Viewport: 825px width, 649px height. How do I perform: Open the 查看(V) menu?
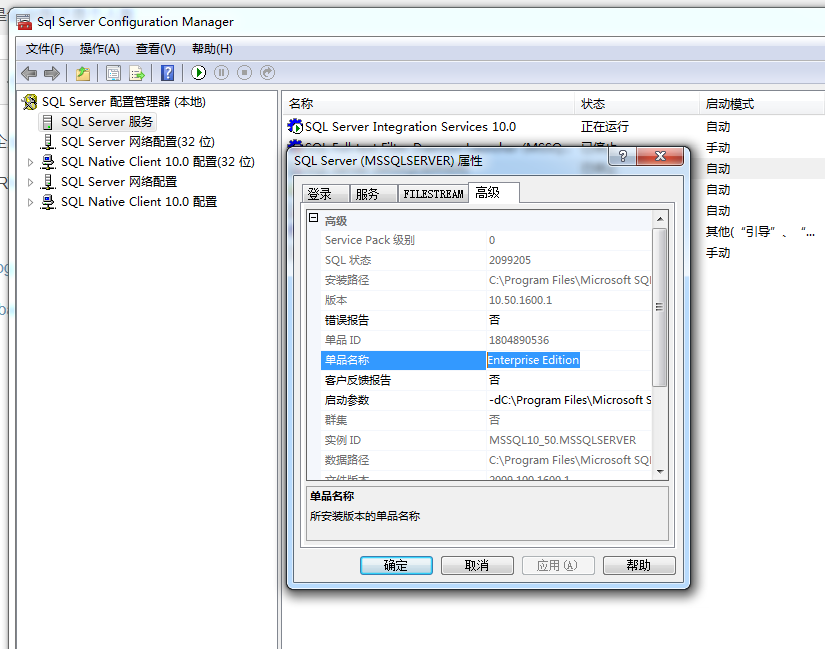(154, 48)
